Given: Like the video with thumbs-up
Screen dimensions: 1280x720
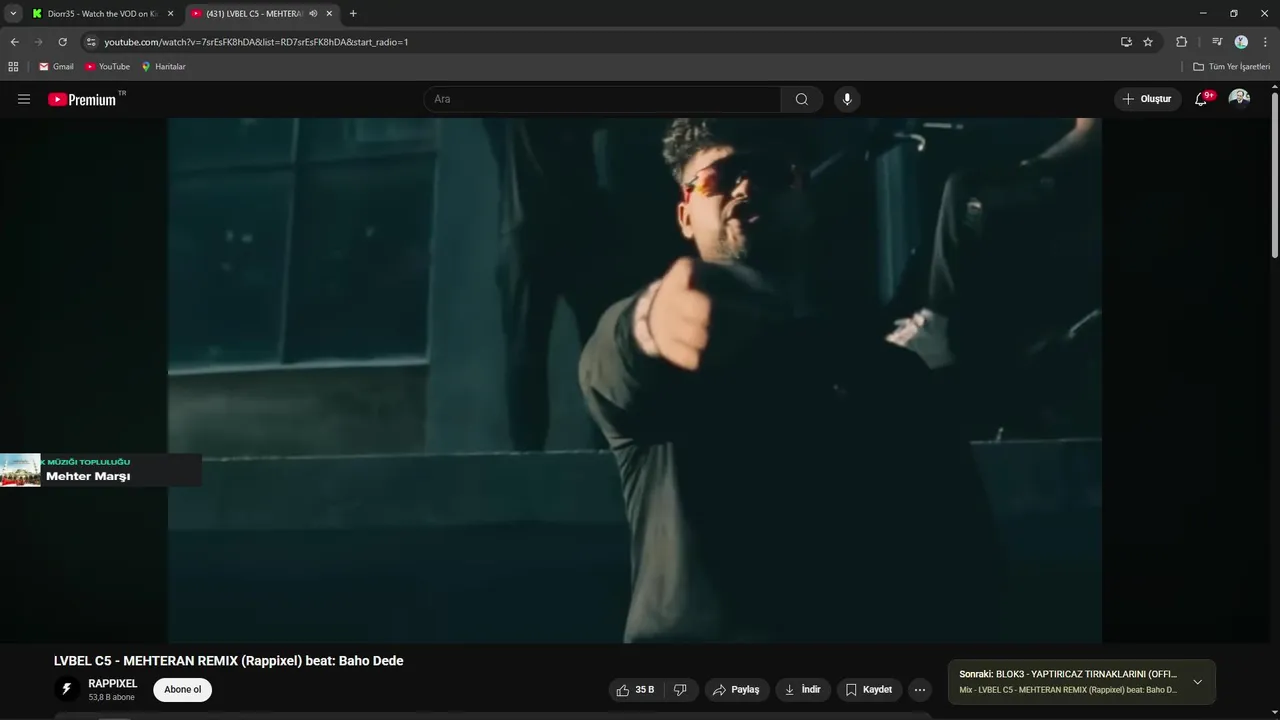Looking at the screenshot, I should 636,690.
